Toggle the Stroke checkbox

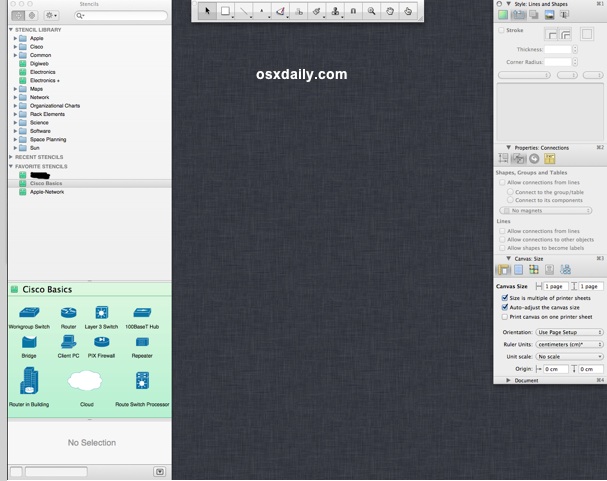click(502, 30)
